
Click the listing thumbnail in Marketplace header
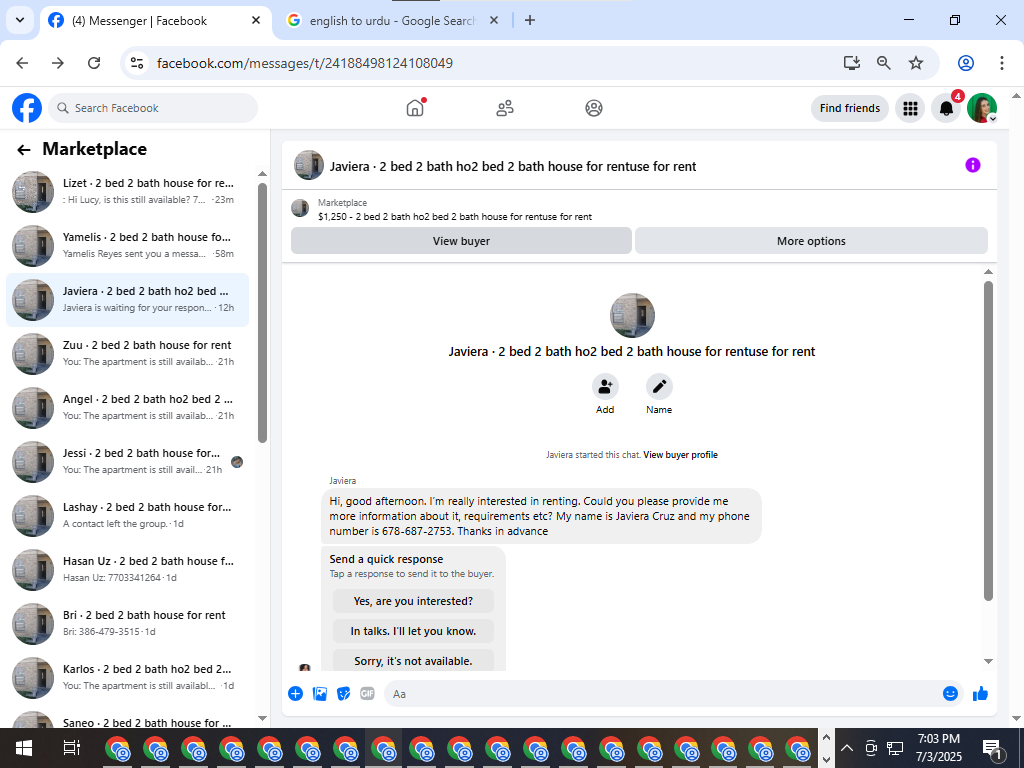[300, 208]
